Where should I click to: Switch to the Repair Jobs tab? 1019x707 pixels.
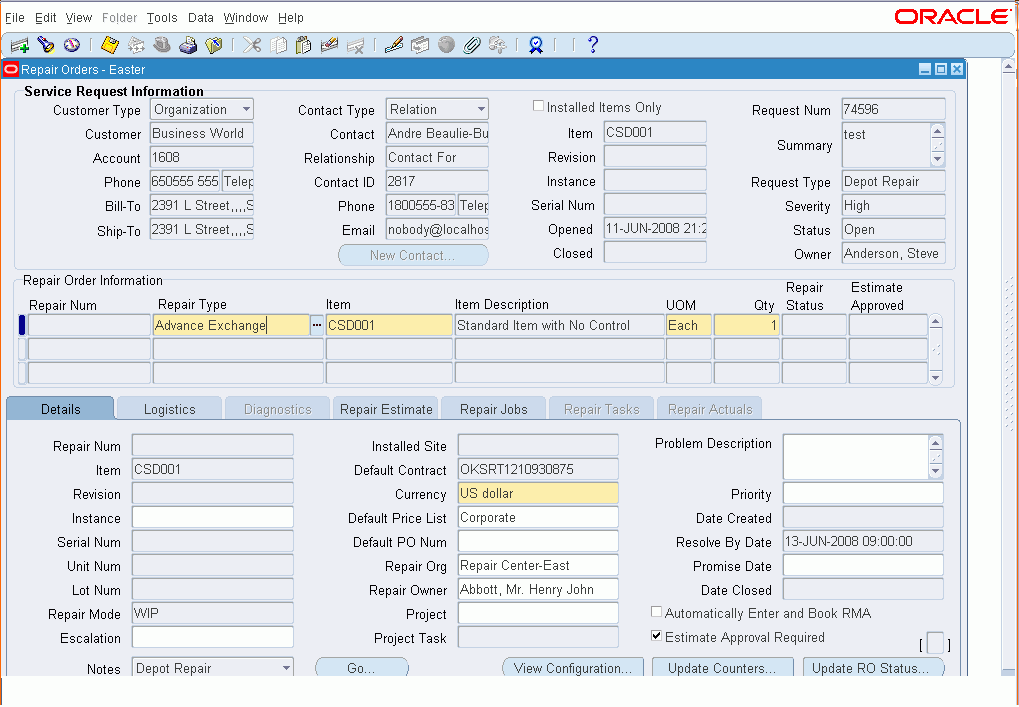pyautogui.click(x=494, y=409)
